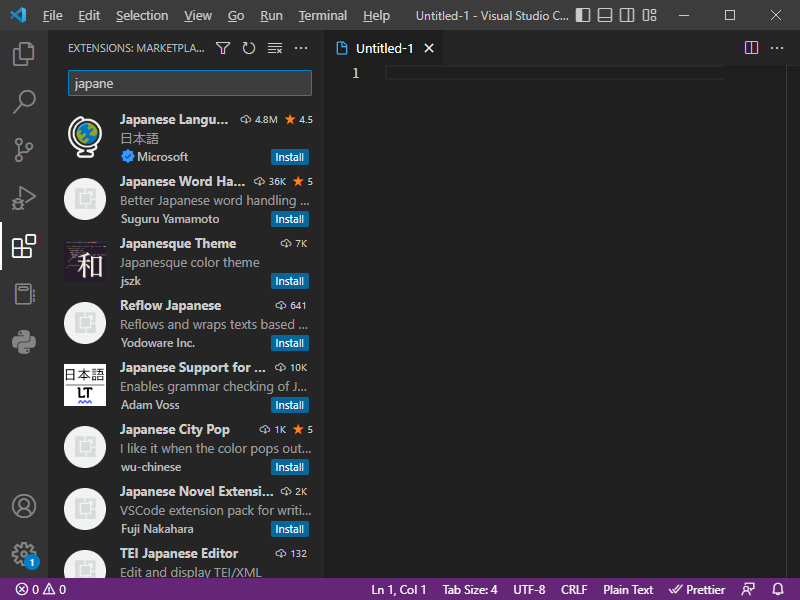Change indentation via Tab Size: 4
Viewport: 800px width, 600px height.
tap(469, 589)
